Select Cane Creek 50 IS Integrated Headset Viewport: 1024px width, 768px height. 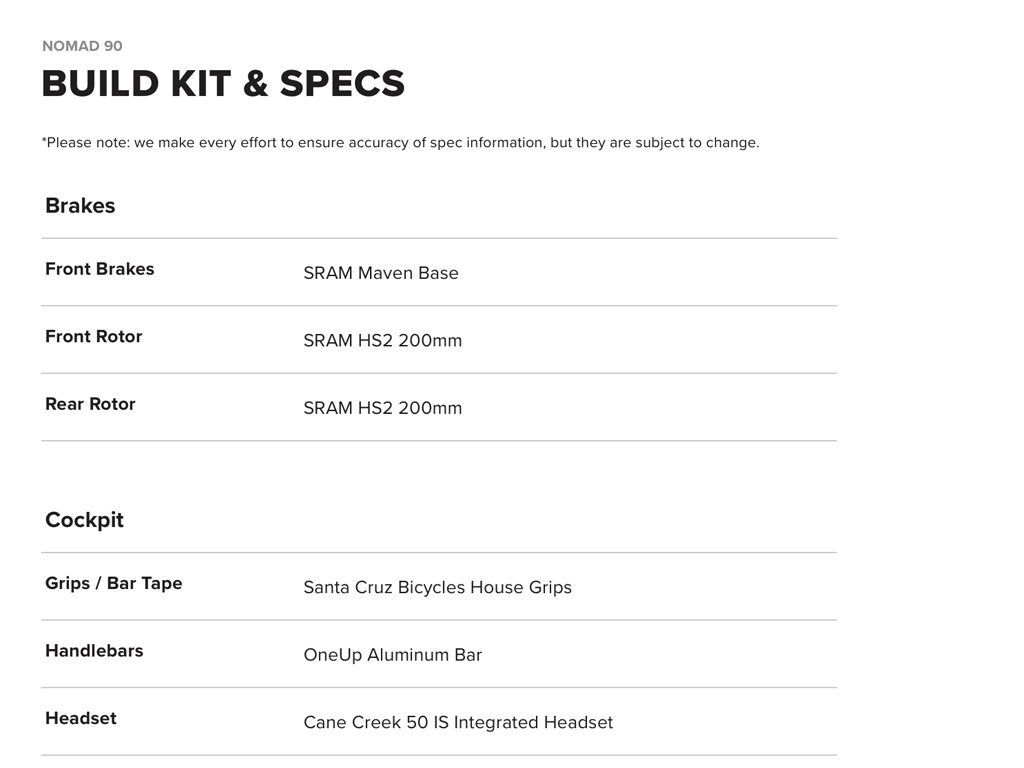pyautogui.click(x=458, y=722)
